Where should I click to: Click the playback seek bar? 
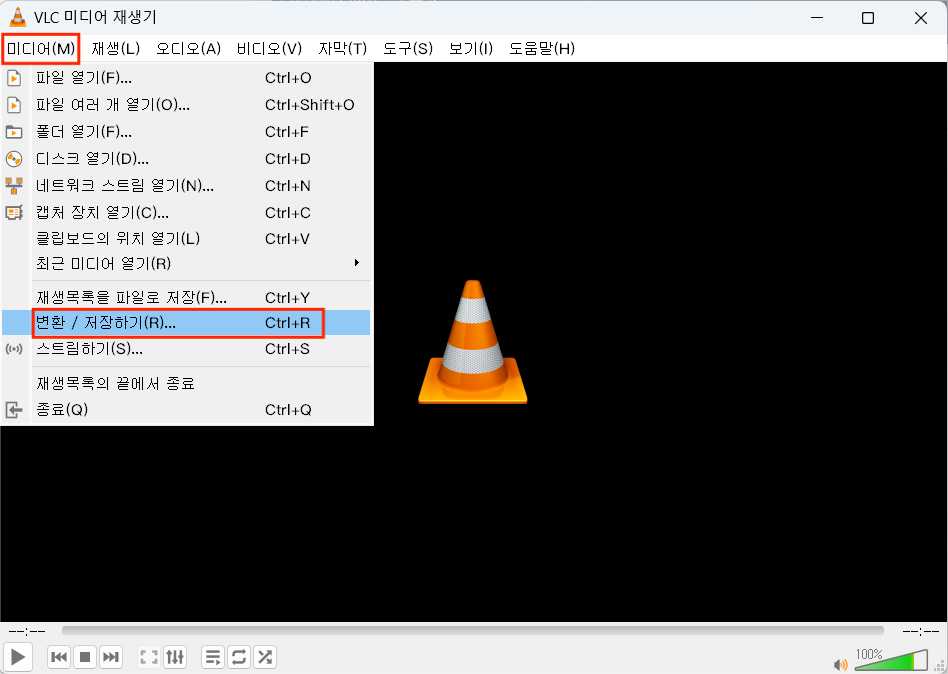470,630
